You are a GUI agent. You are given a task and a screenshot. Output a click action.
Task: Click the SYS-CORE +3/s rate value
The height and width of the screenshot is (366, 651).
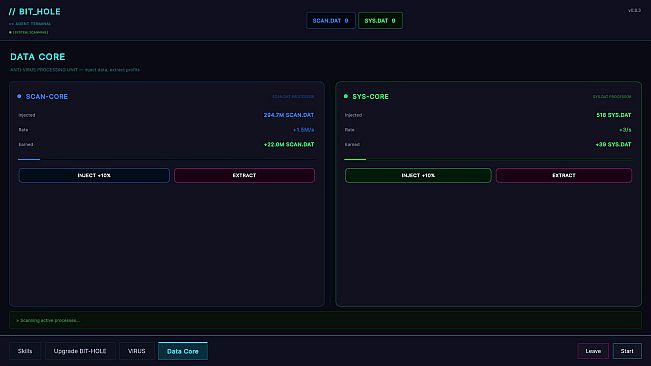click(x=625, y=130)
